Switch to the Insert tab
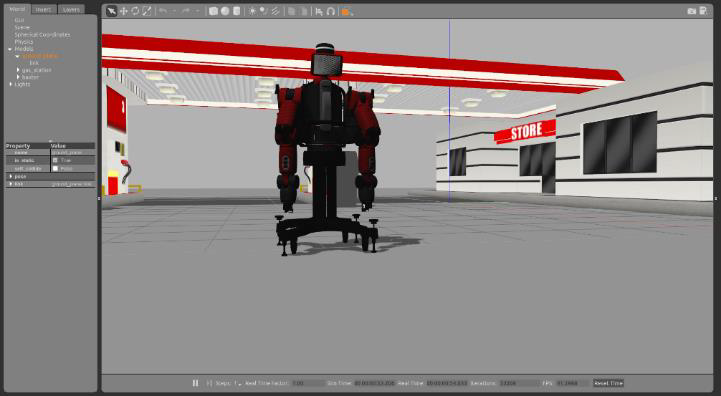Image resolution: width=721 pixels, height=396 pixels. pyautogui.click(x=44, y=9)
